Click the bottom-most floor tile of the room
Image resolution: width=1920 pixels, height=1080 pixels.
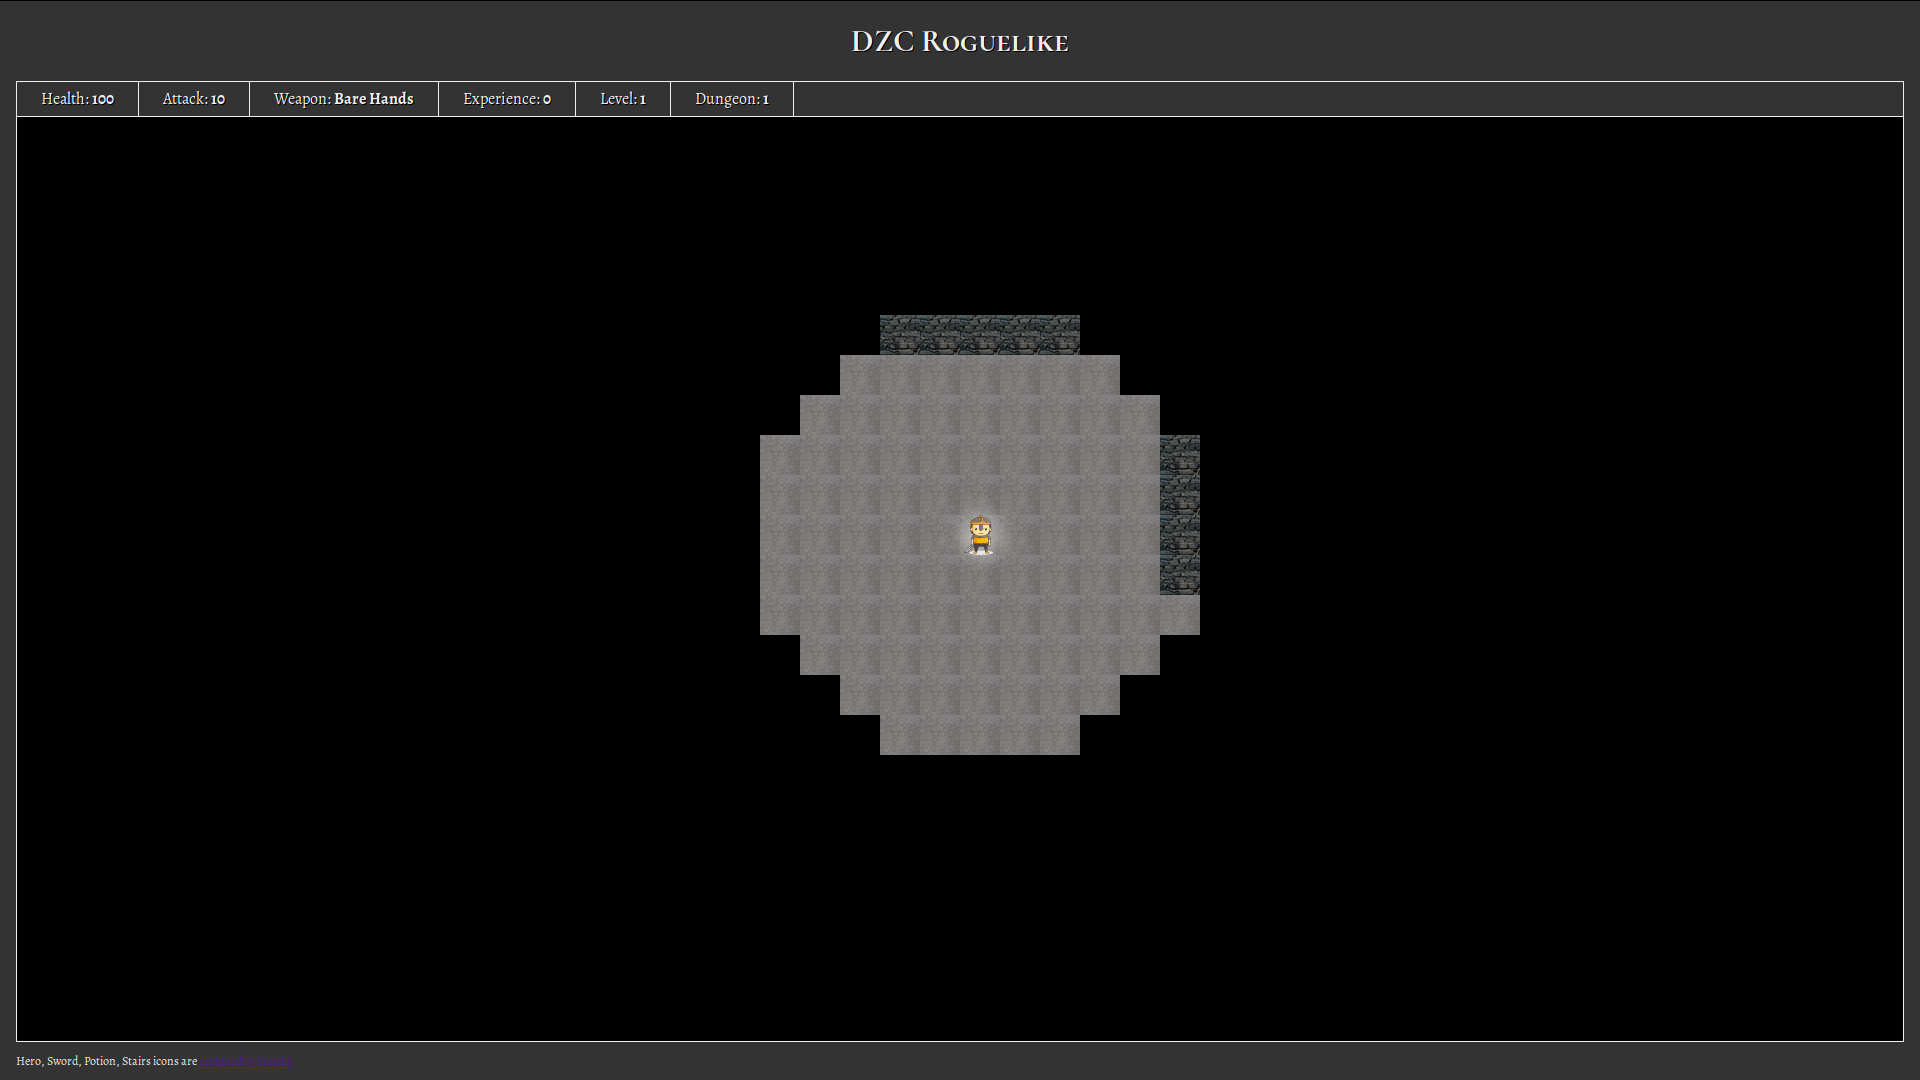tap(980, 735)
